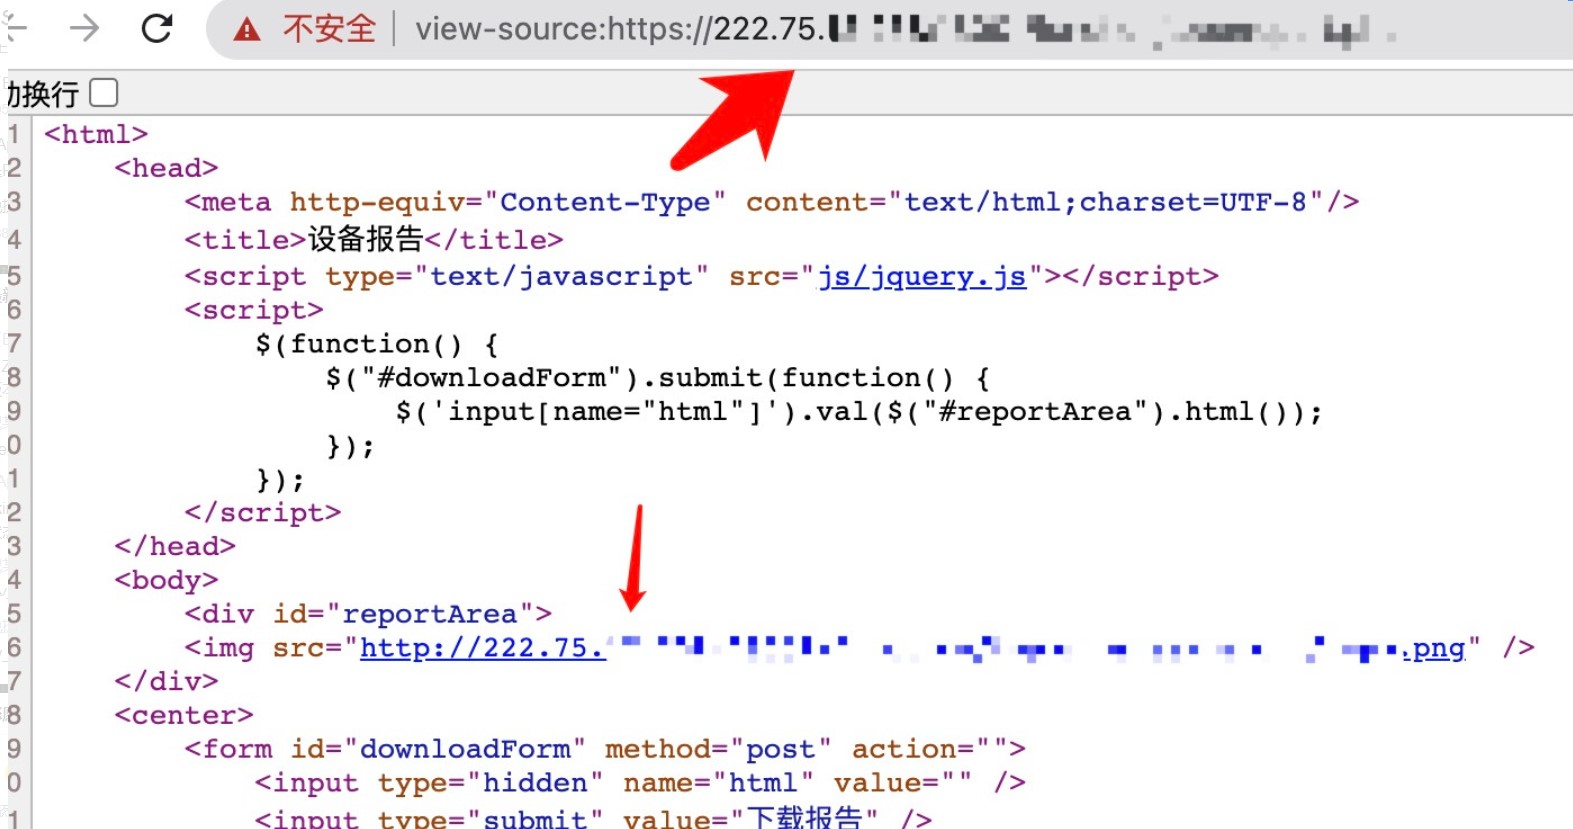The image size is (1573, 829).
Task: Select the #downloadForm submit line
Action: click(x=658, y=378)
